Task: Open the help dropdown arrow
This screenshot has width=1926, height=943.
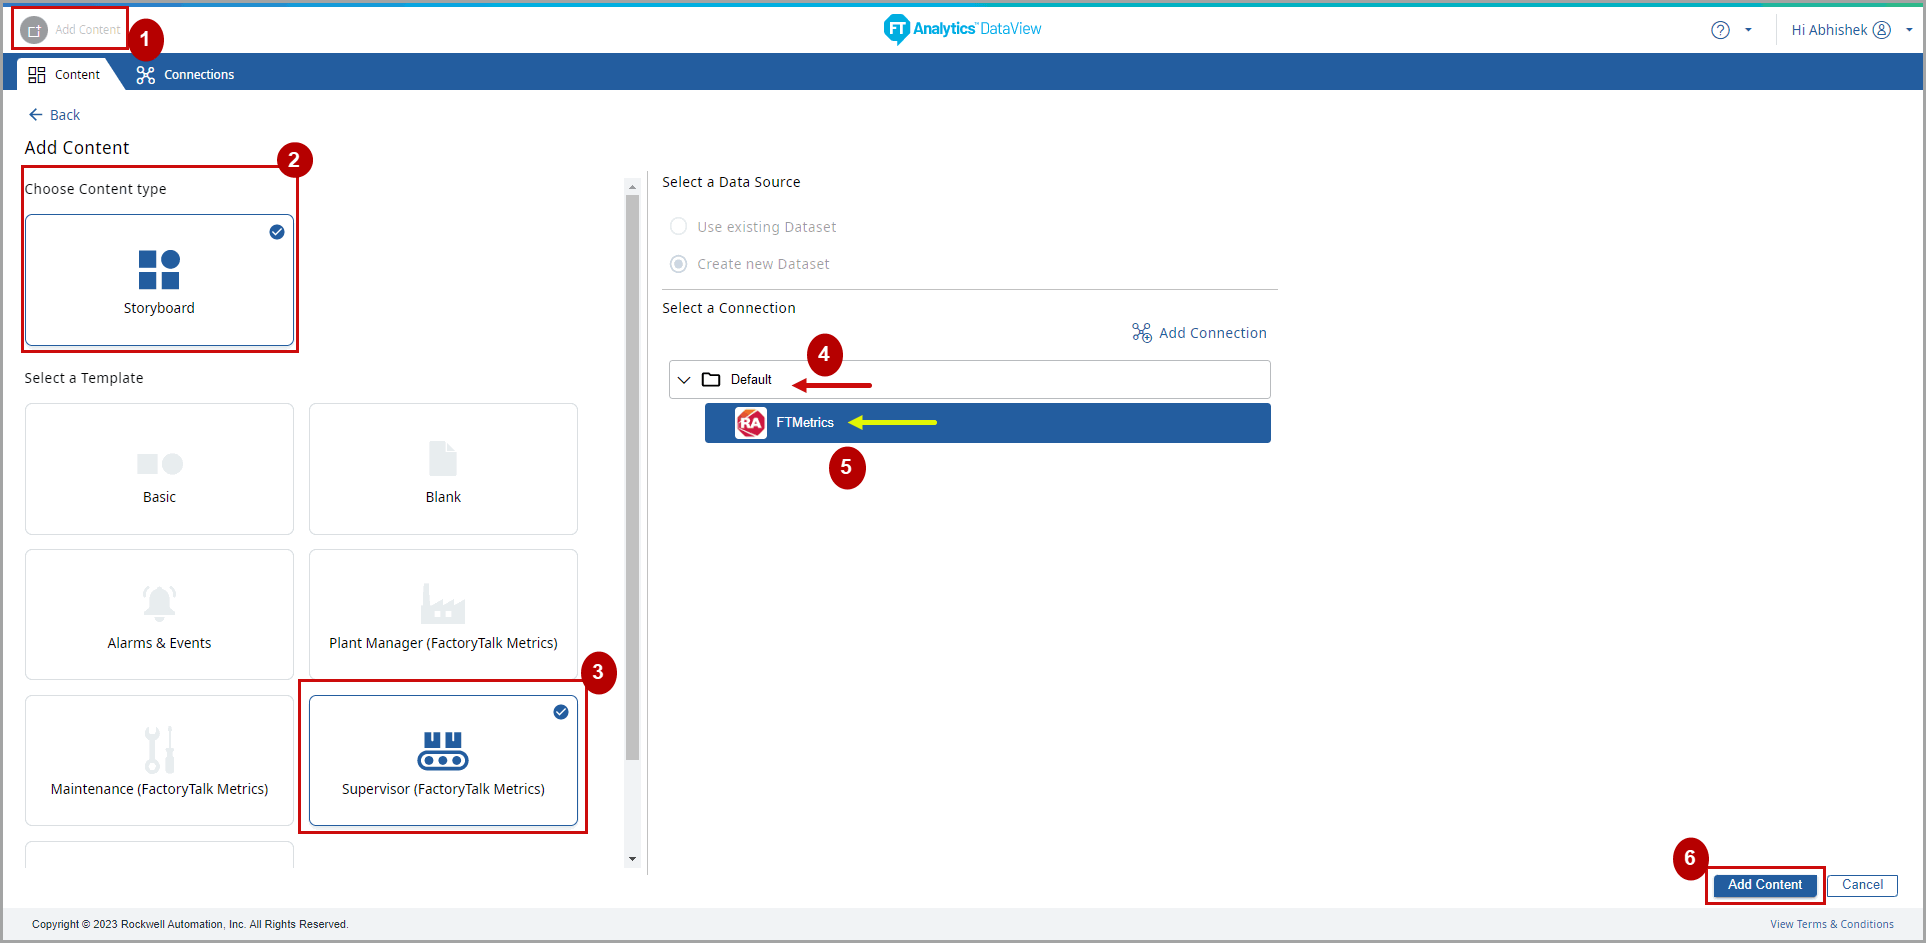Action: (1748, 30)
